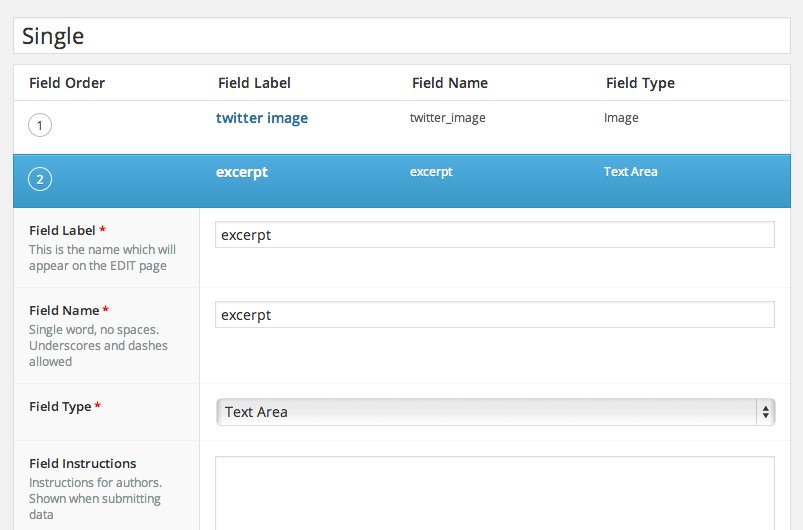Image resolution: width=803 pixels, height=530 pixels.
Task: Click into the Field Label text box
Action: click(x=495, y=235)
